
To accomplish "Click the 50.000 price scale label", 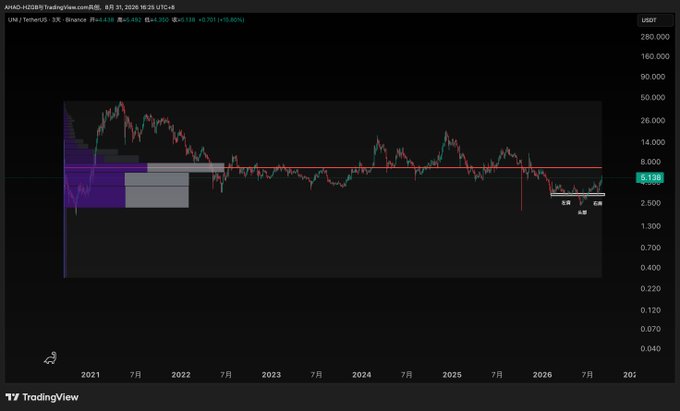I will tap(653, 98).
